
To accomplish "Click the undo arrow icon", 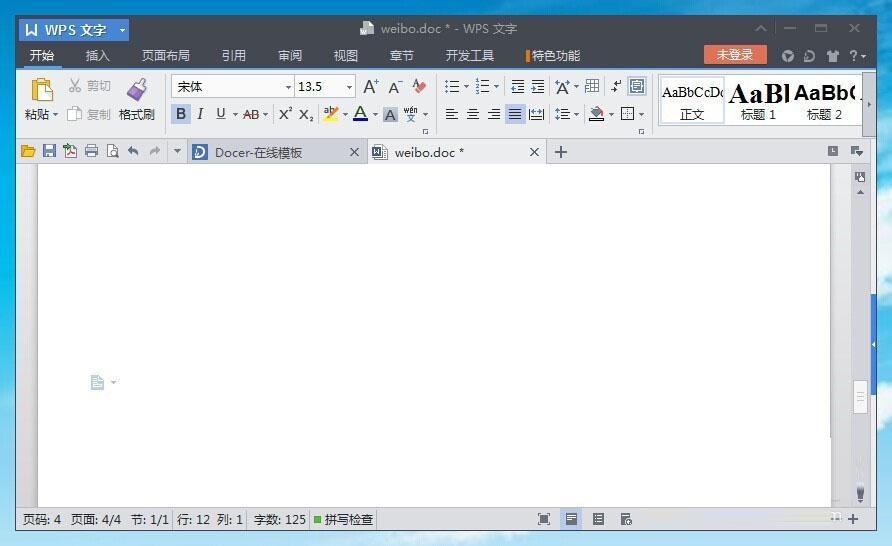I will 133,151.
